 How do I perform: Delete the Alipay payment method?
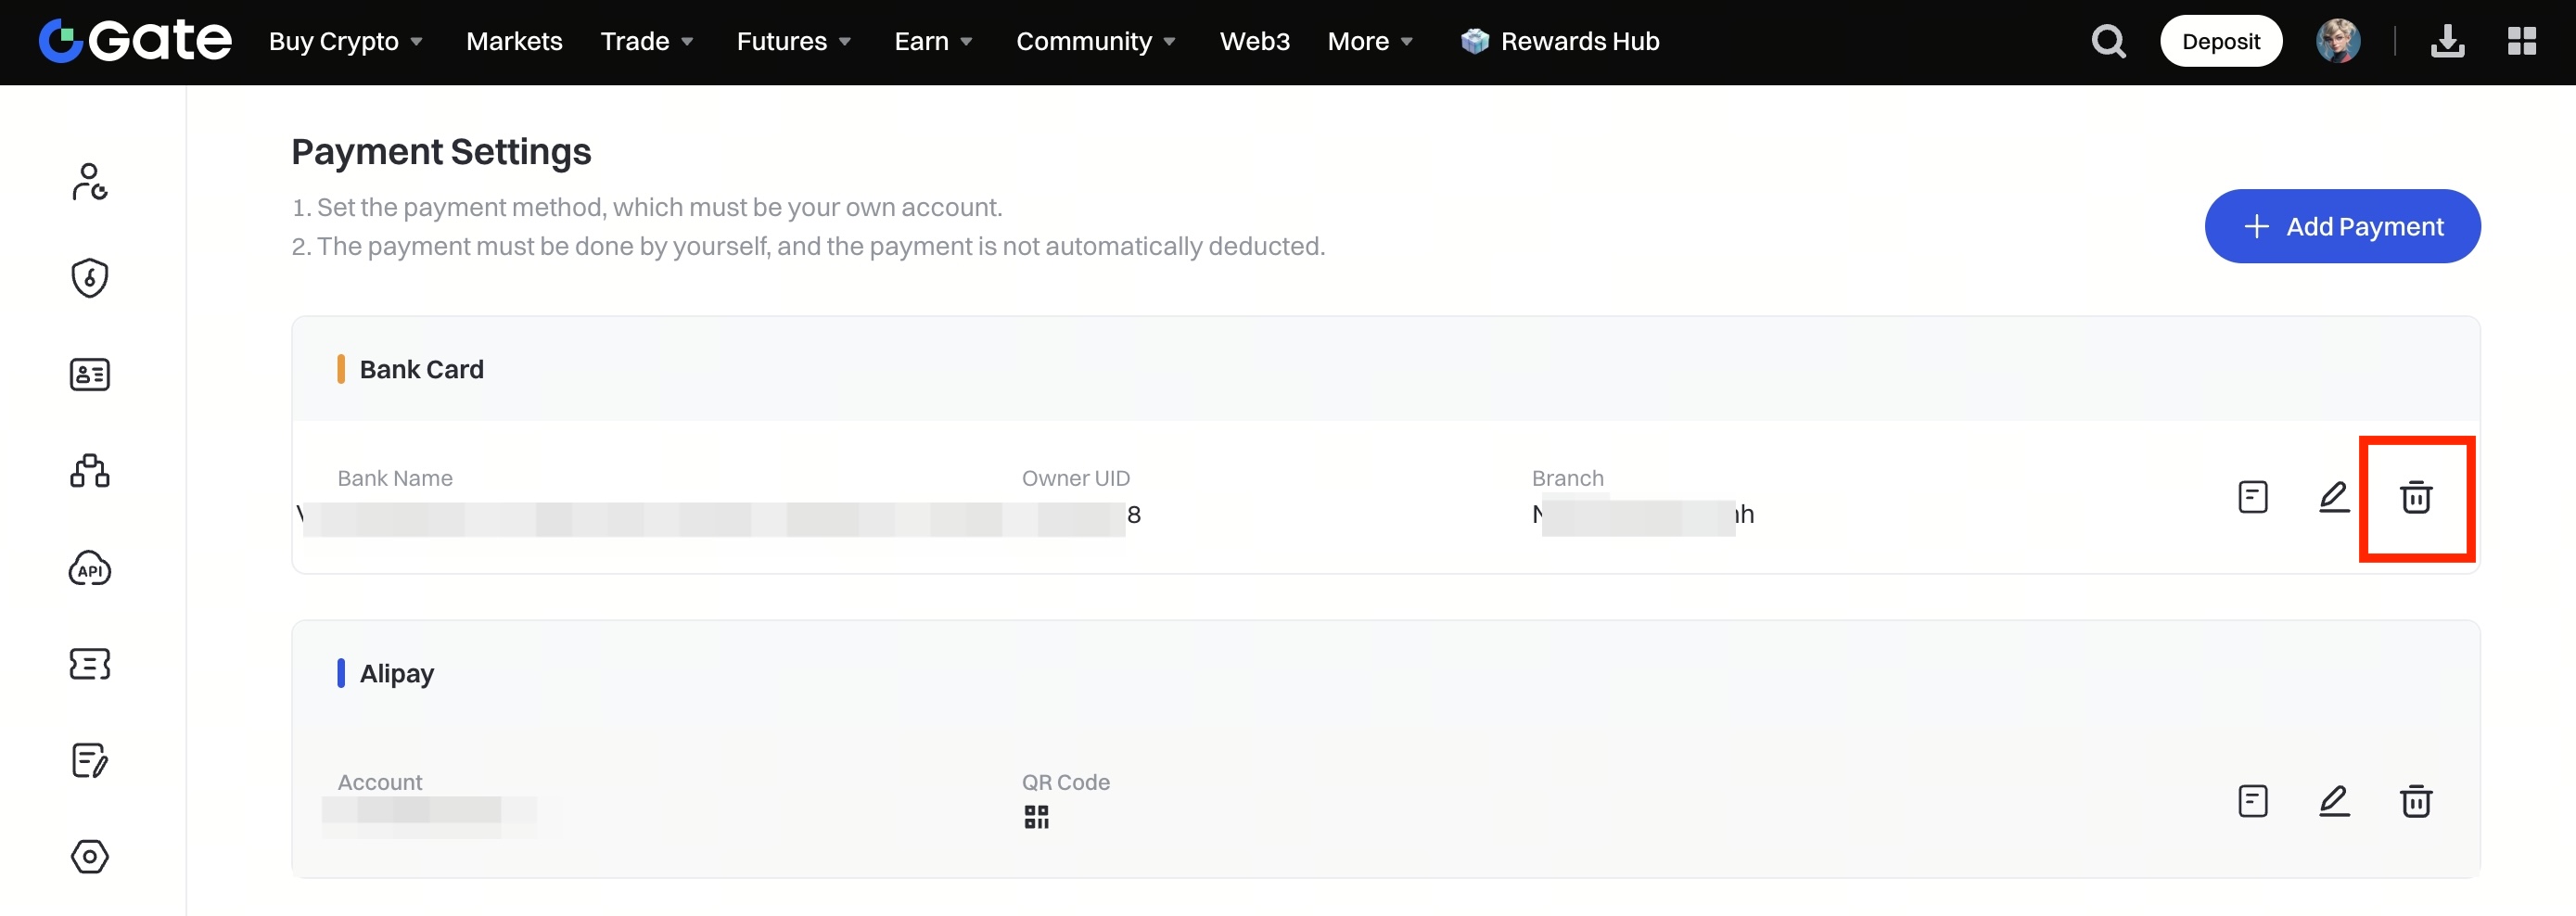click(x=2415, y=801)
